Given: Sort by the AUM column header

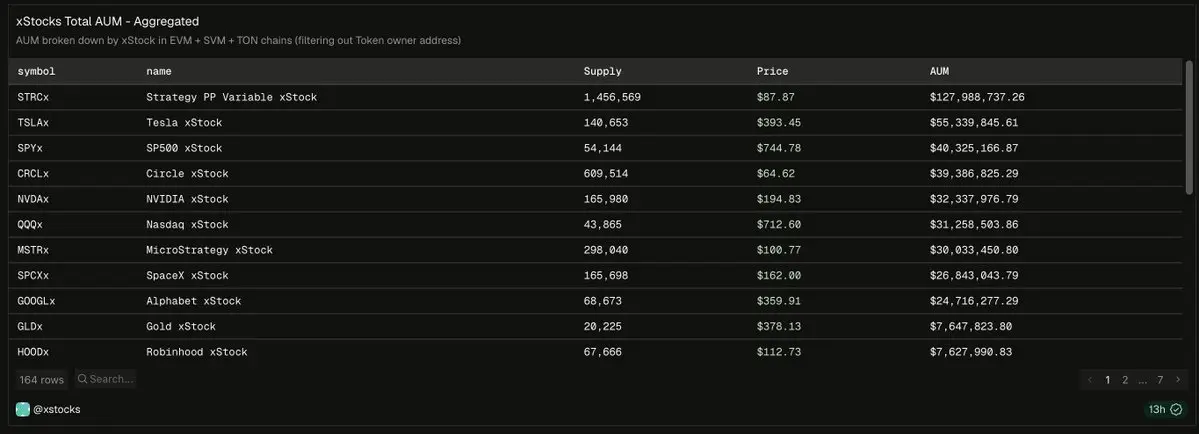Looking at the screenshot, I should pos(939,71).
